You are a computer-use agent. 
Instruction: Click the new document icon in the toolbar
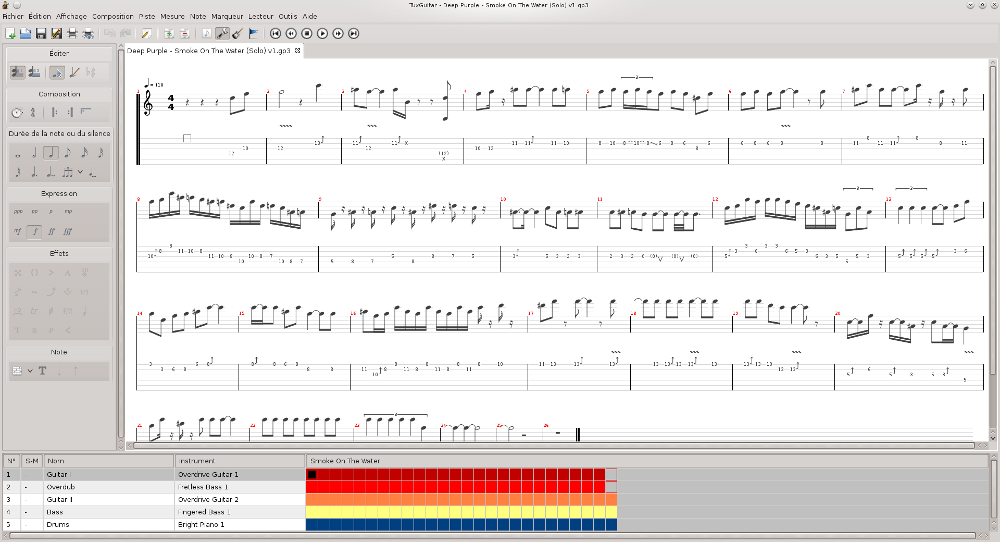[10, 34]
